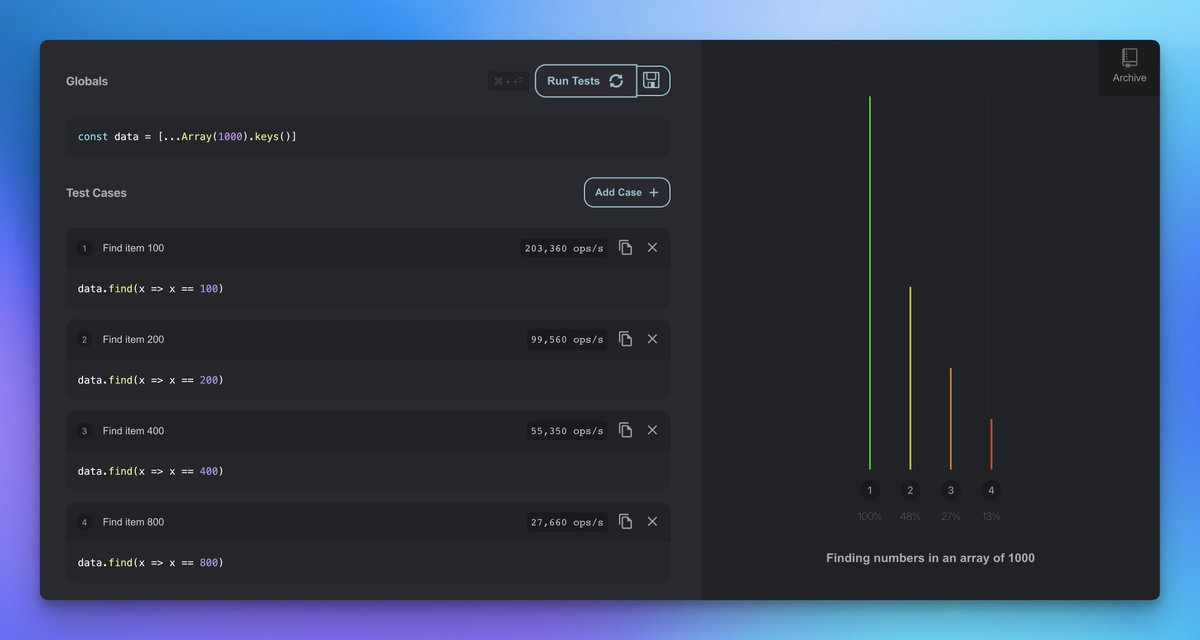Click the '99,560 ops/s' result

point(567,340)
